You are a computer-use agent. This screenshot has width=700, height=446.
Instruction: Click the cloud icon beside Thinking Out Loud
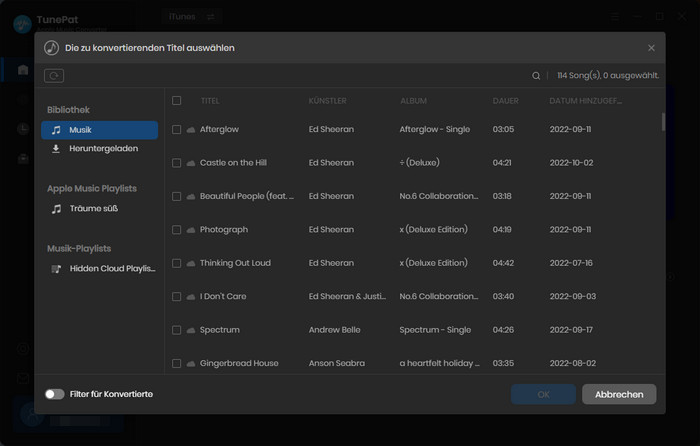[x=191, y=263]
